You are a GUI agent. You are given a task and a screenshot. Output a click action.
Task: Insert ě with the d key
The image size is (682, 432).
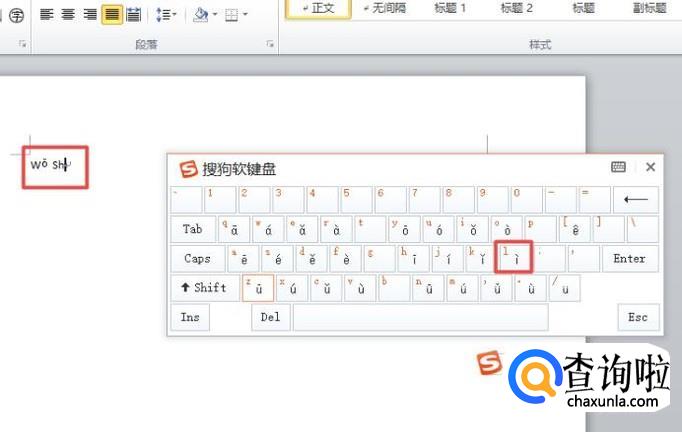tap(311, 259)
